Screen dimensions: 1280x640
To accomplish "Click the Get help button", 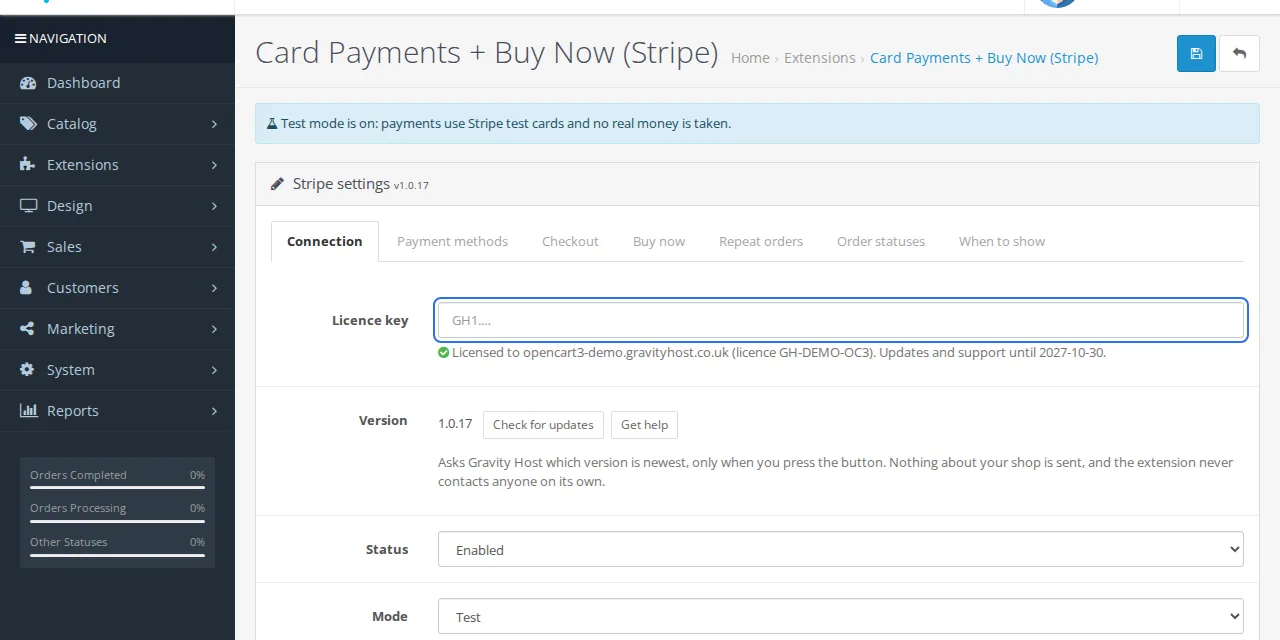I will click(644, 425).
